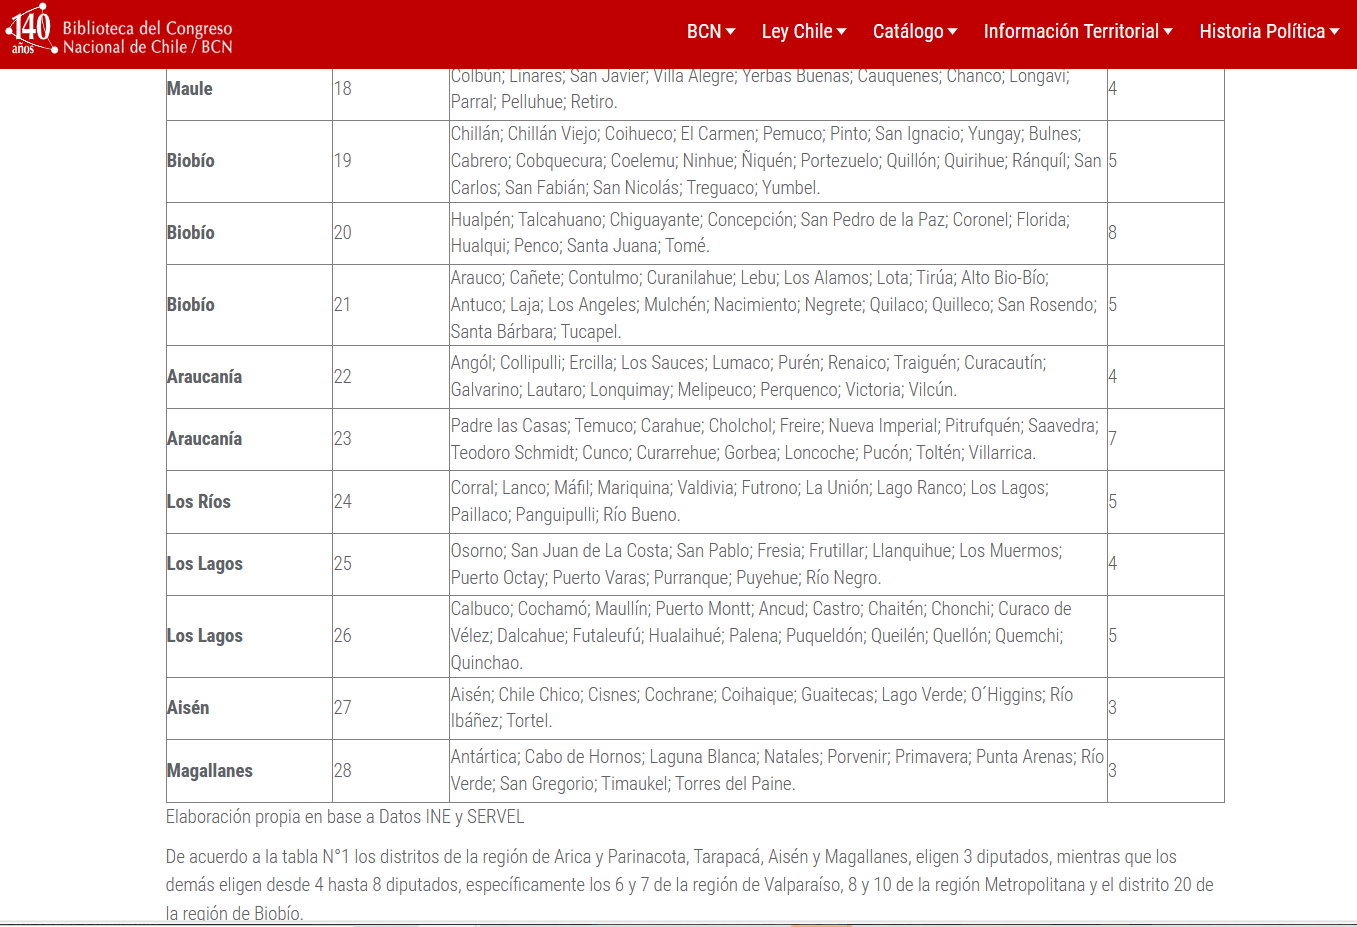This screenshot has width=1357, height=927.
Task: Select district number 28 cell
Action: (x=391, y=771)
